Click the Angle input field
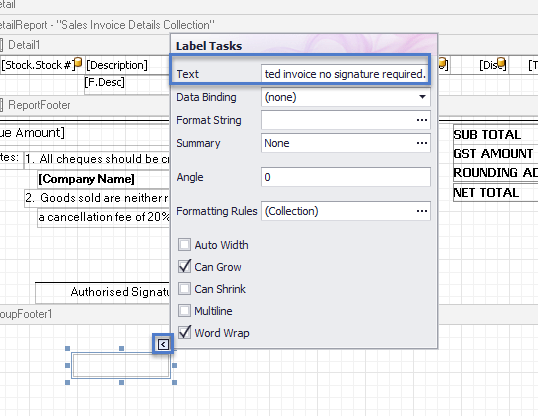The image size is (538, 416). click(346, 177)
